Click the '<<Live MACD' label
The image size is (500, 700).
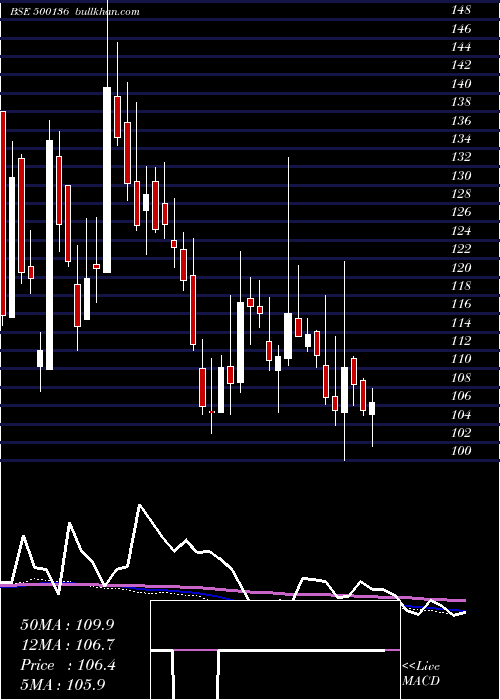tap(421, 674)
